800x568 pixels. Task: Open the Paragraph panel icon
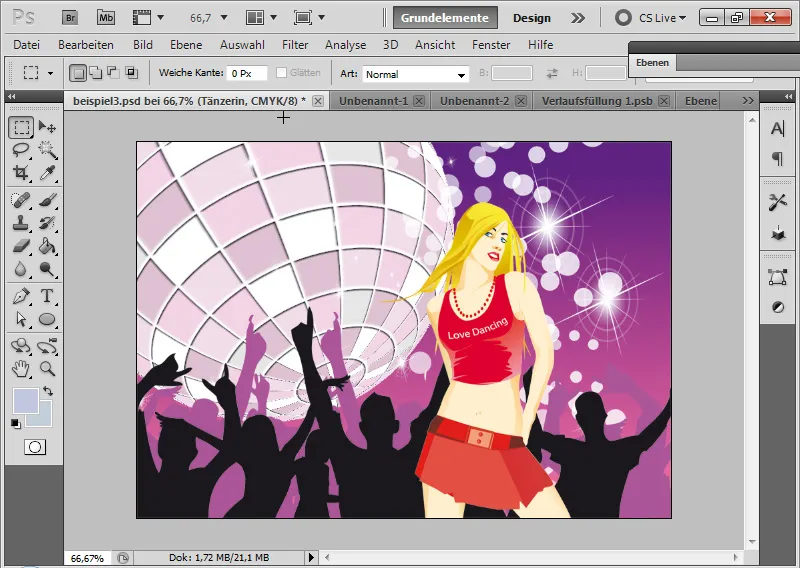[778, 159]
